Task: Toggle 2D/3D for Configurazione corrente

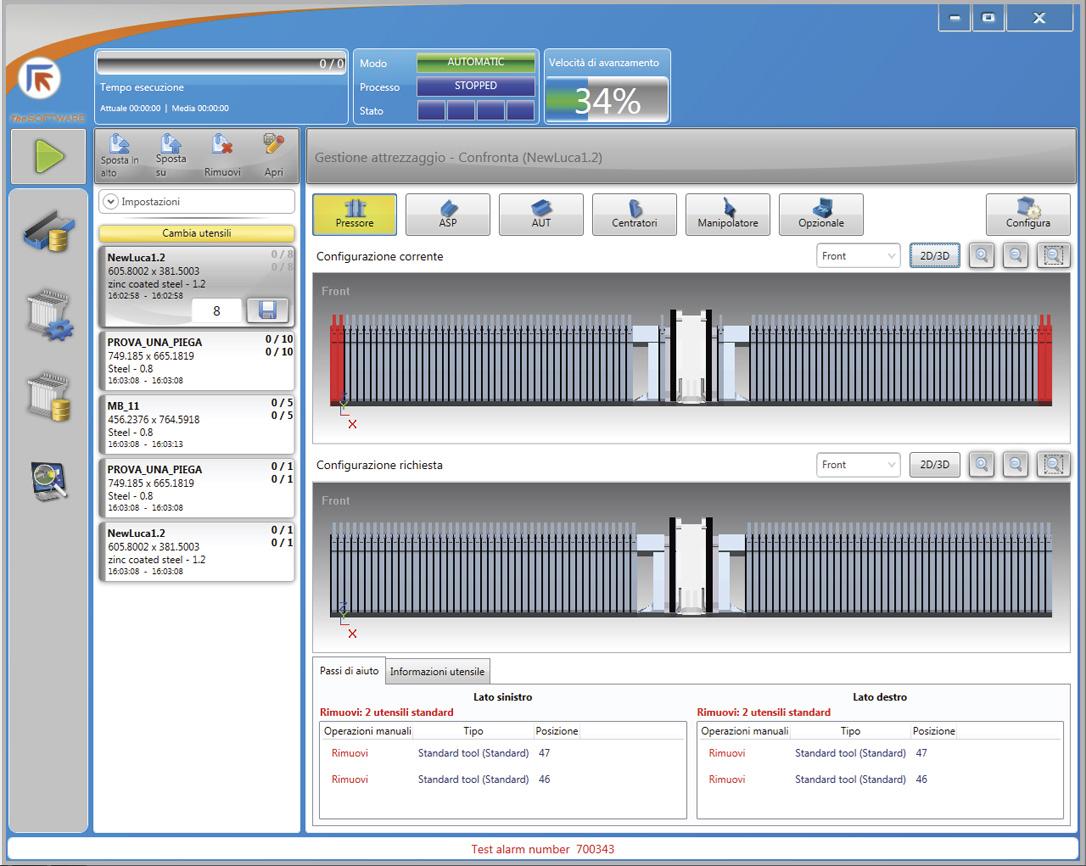Action: click(934, 256)
